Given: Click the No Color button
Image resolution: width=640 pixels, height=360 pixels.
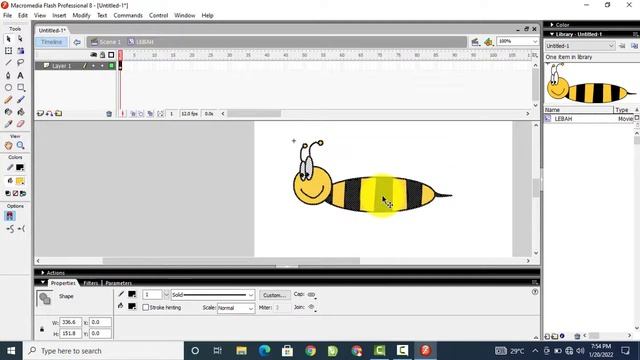Looking at the screenshot, I should (x=16, y=193).
